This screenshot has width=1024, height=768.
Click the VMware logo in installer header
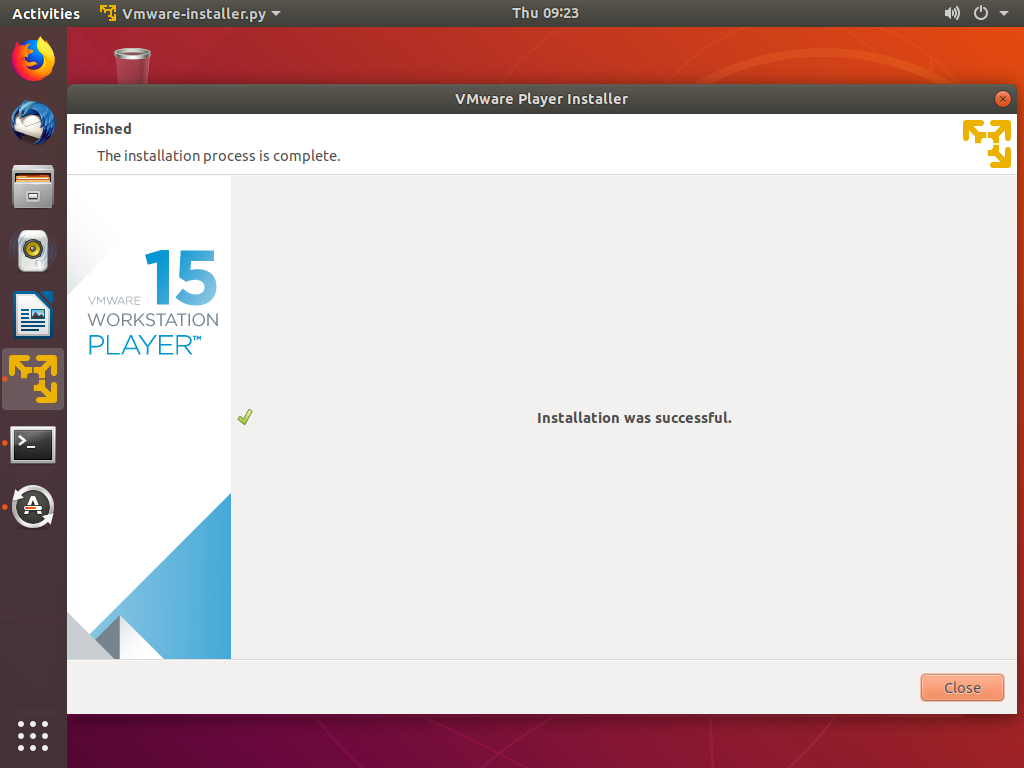[986, 143]
